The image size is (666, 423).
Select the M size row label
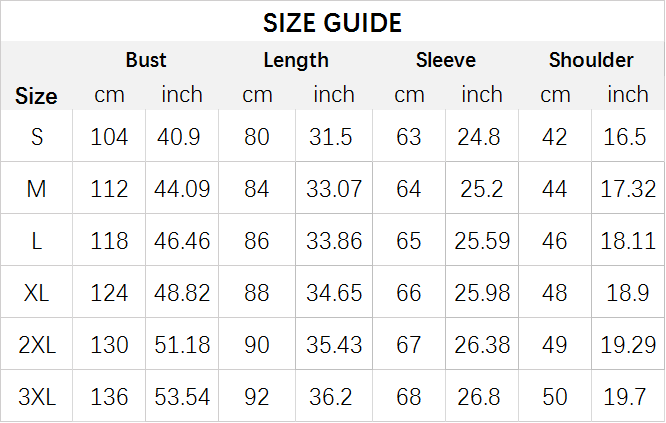click(x=37, y=189)
